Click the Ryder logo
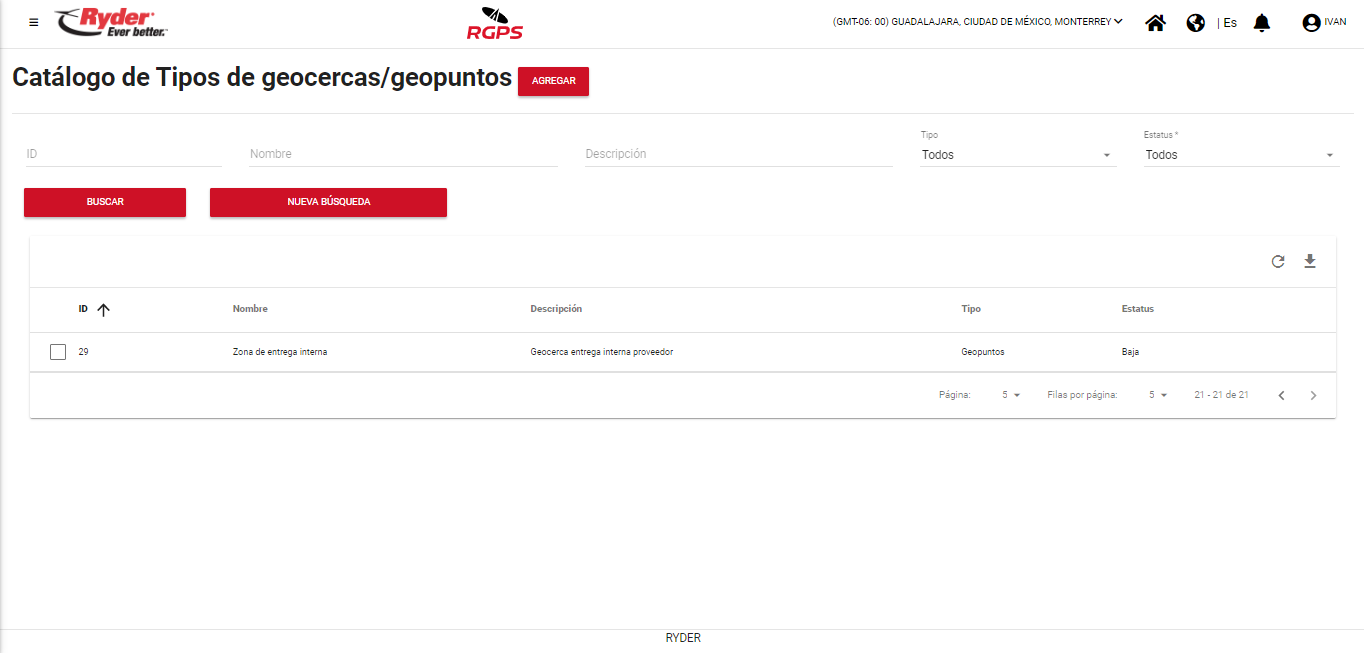 click(x=111, y=22)
